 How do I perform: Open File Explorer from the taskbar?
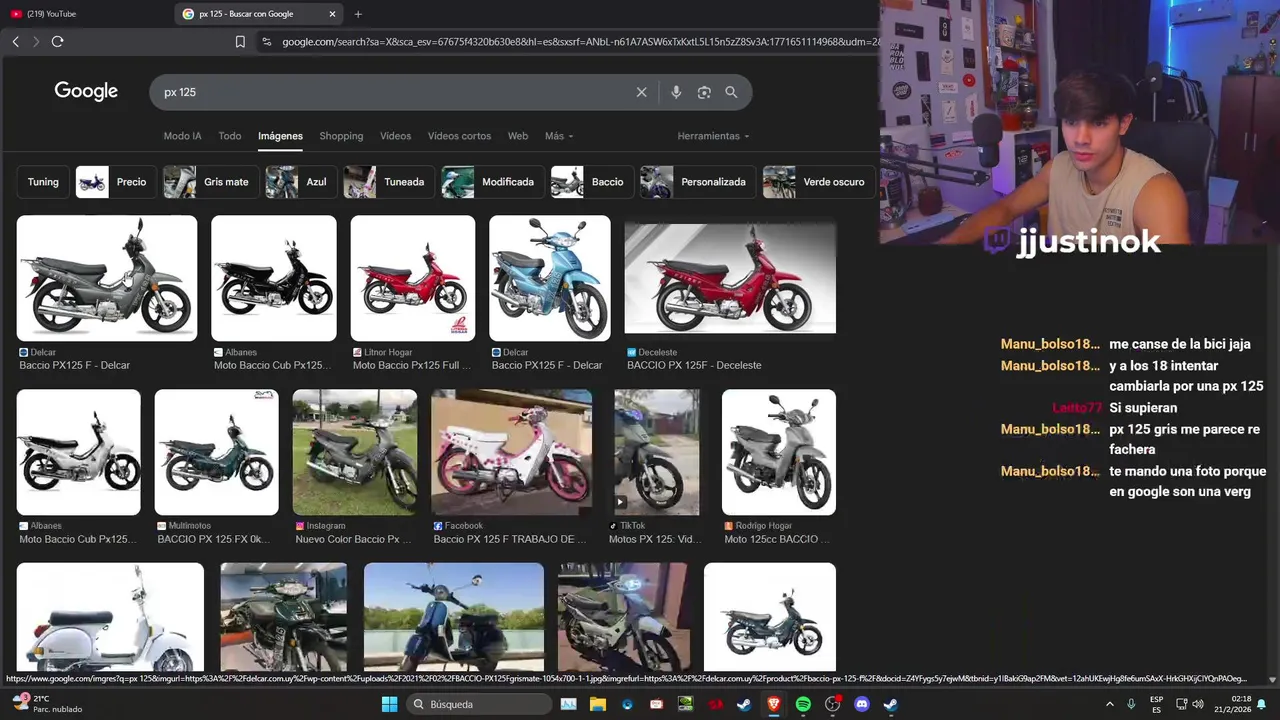[598, 704]
